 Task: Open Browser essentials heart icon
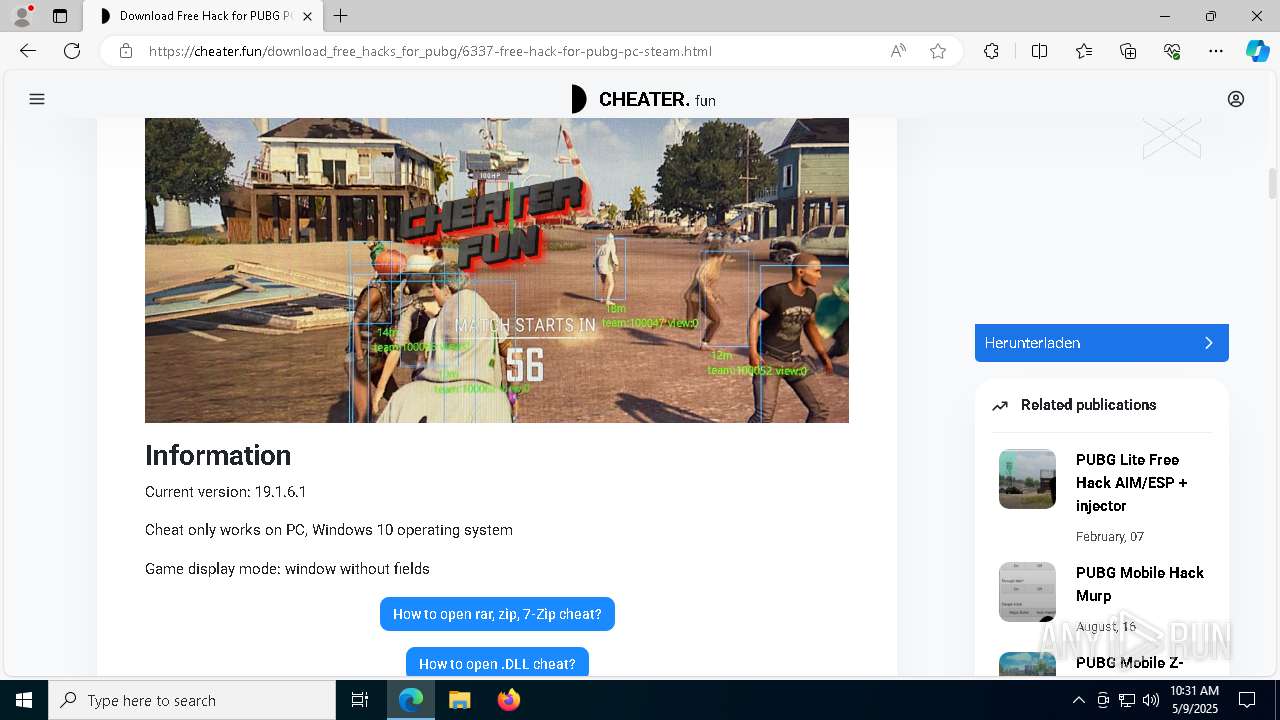(x=1172, y=51)
